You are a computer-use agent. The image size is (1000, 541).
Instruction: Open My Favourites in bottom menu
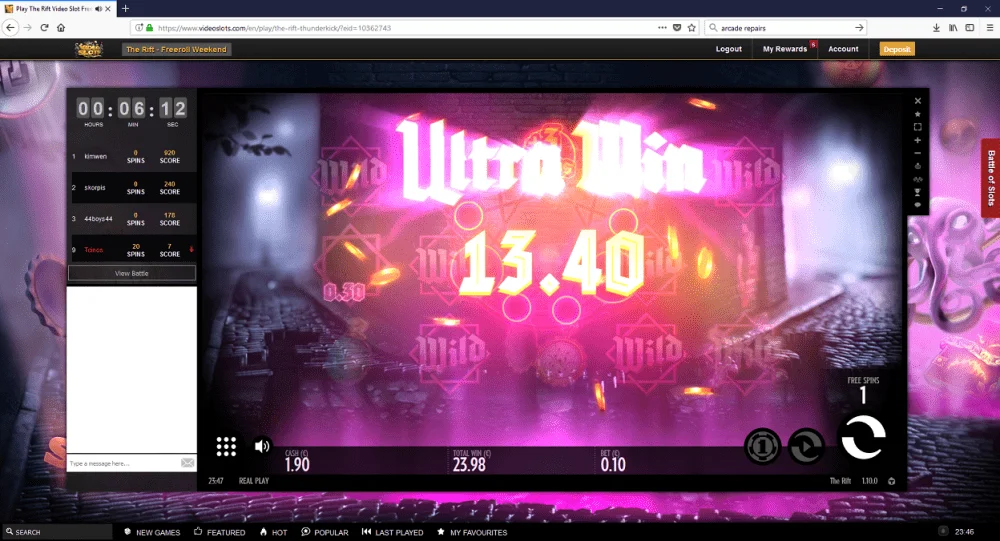(472, 532)
